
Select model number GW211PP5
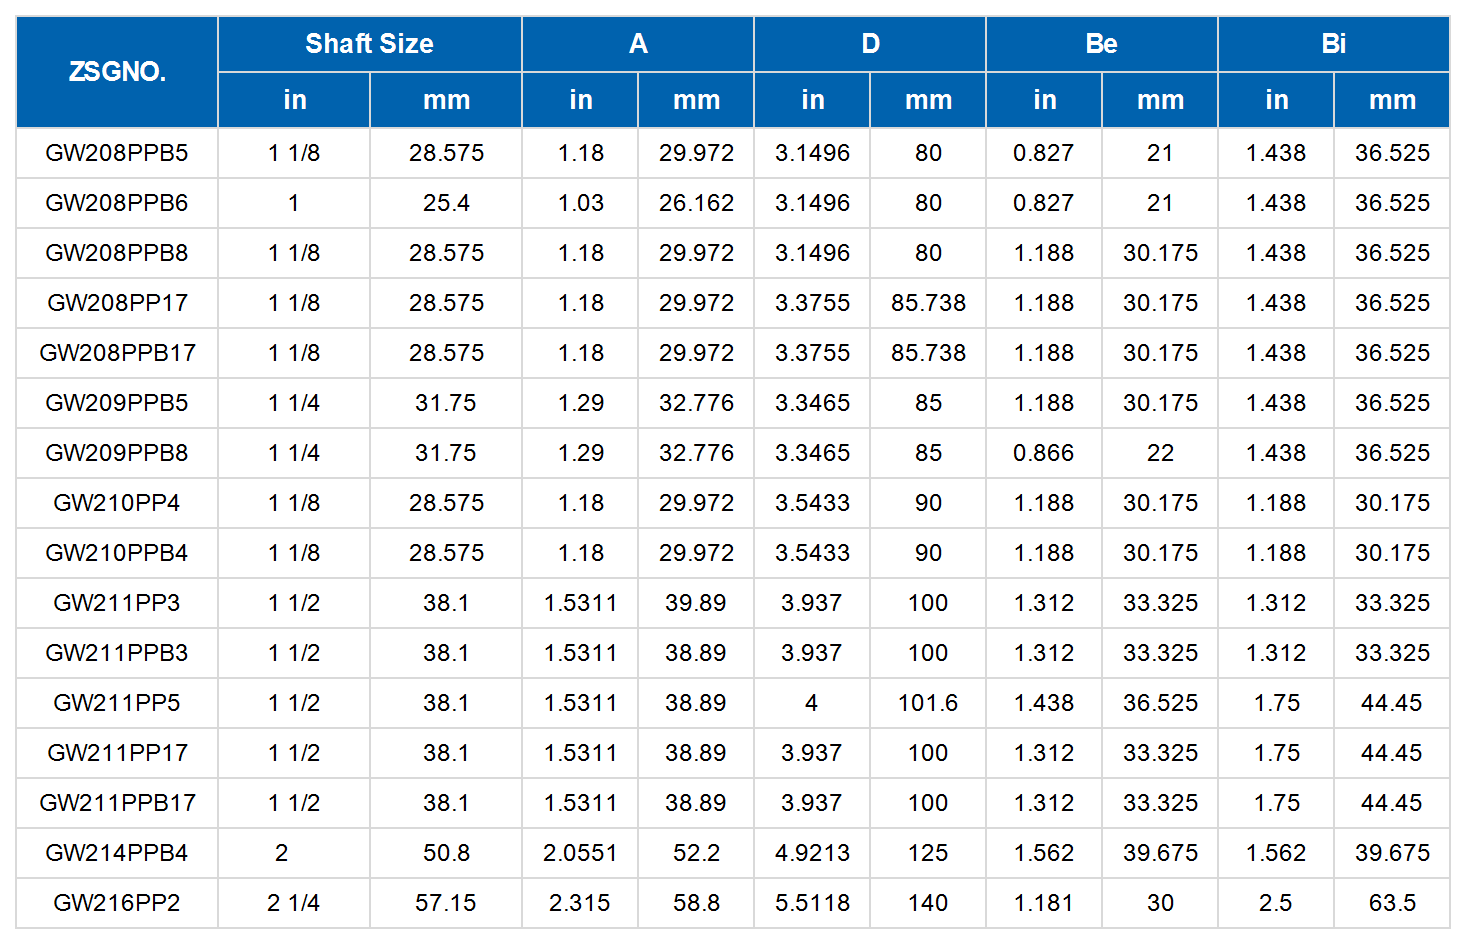pyautogui.click(x=117, y=703)
